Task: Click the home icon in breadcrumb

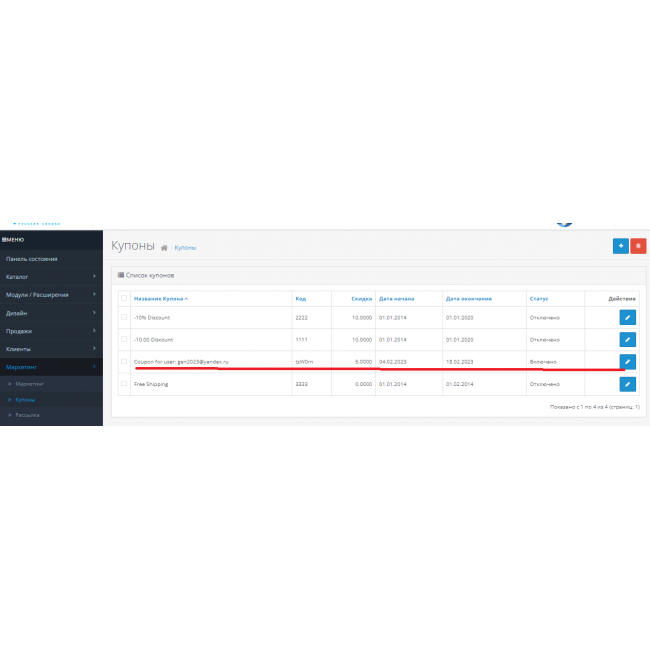Action: click(x=164, y=248)
